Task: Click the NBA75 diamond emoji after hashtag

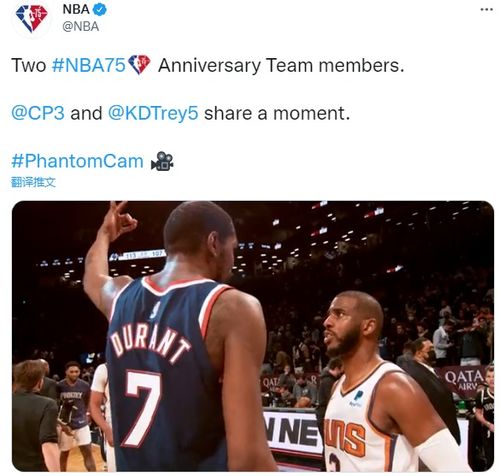Action: tap(139, 64)
